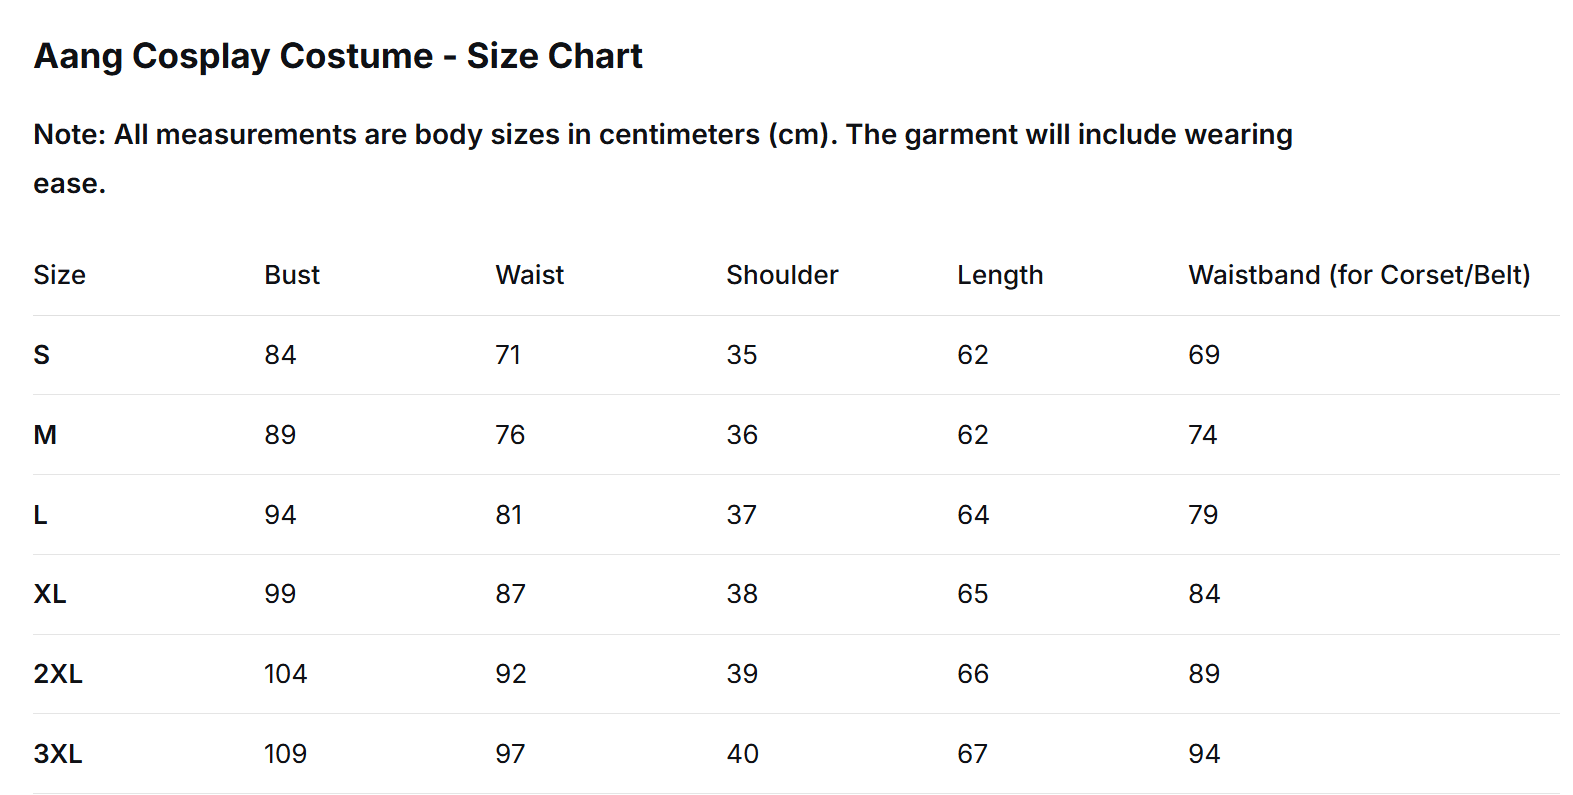1573x795 pixels.
Task: Click the L size row label
Action: click(41, 515)
